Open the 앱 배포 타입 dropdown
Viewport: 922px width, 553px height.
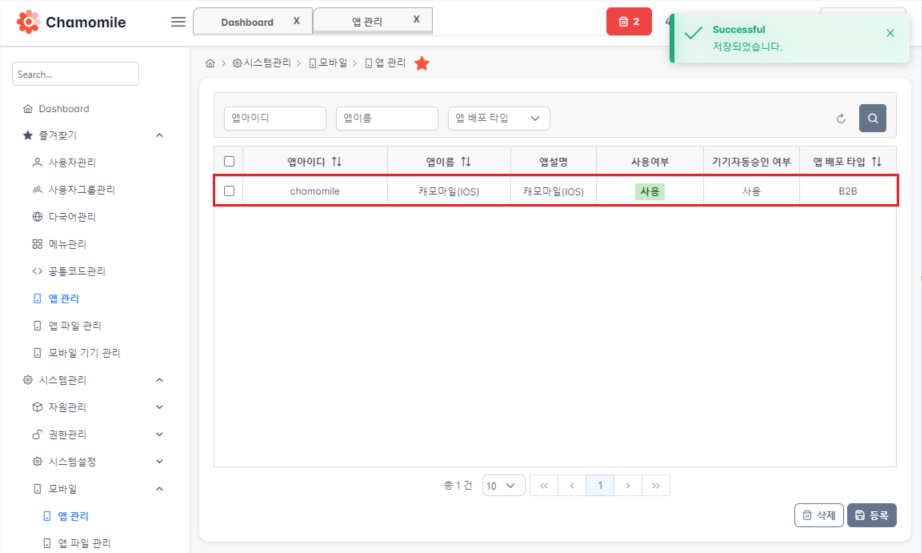click(x=499, y=118)
